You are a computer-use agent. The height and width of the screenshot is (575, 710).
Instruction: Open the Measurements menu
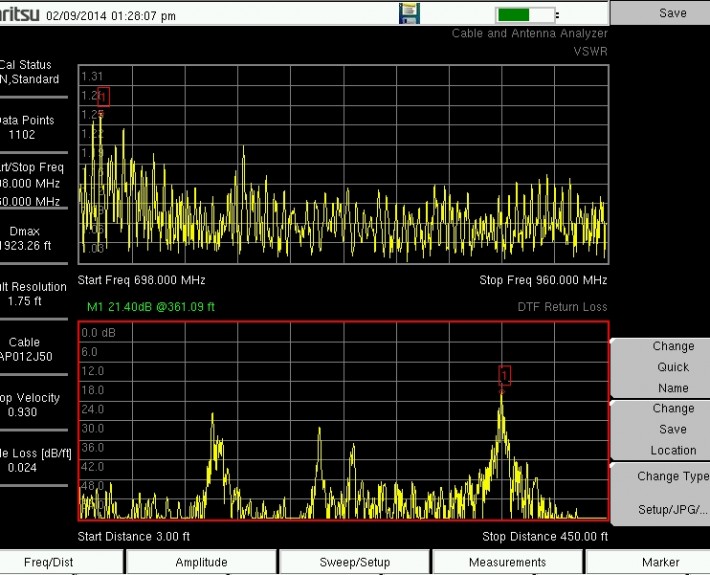pos(507,562)
